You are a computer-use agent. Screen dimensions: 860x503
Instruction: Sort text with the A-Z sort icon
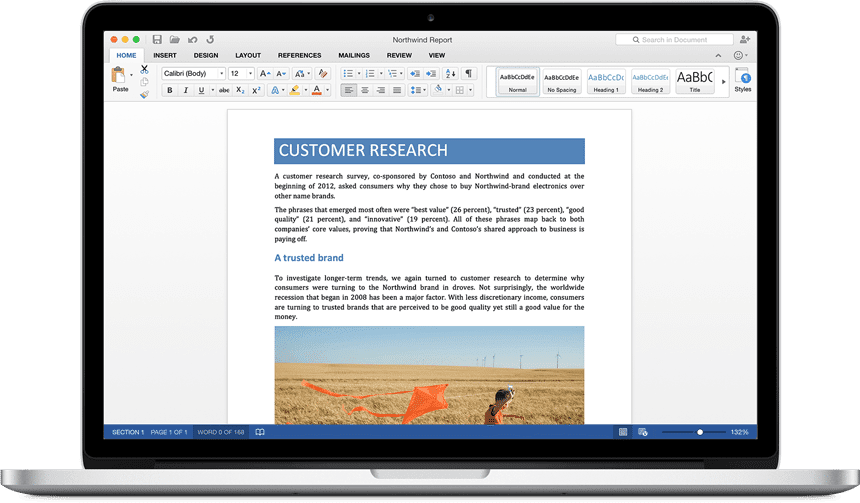click(450, 73)
